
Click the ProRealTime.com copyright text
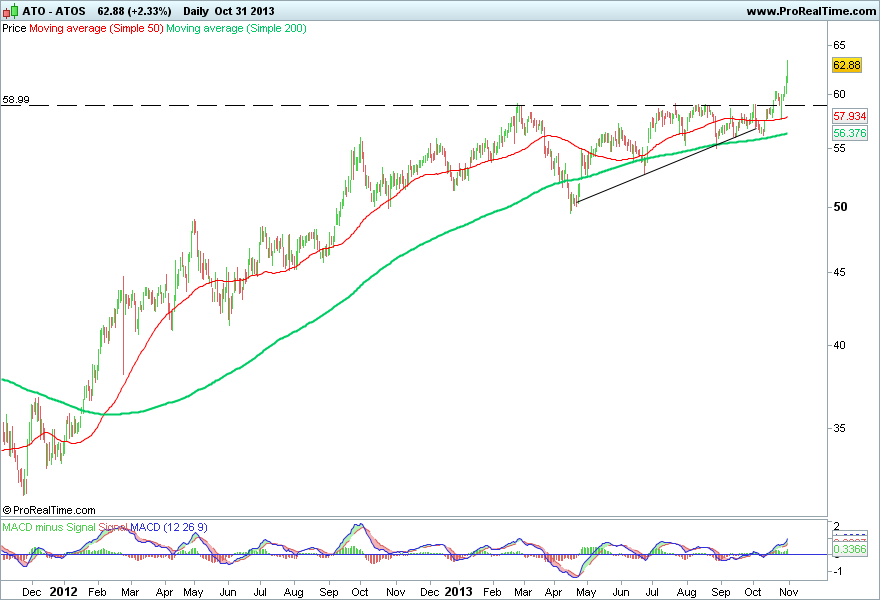49,510
